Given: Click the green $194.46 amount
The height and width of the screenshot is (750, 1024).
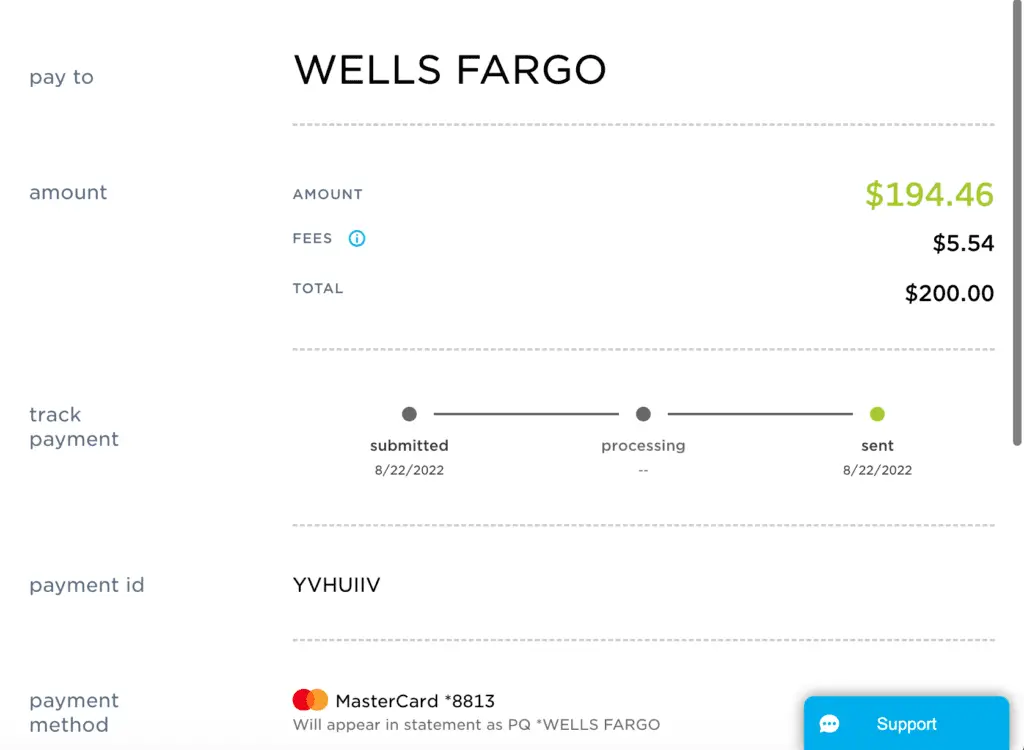Looking at the screenshot, I should (x=929, y=194).
